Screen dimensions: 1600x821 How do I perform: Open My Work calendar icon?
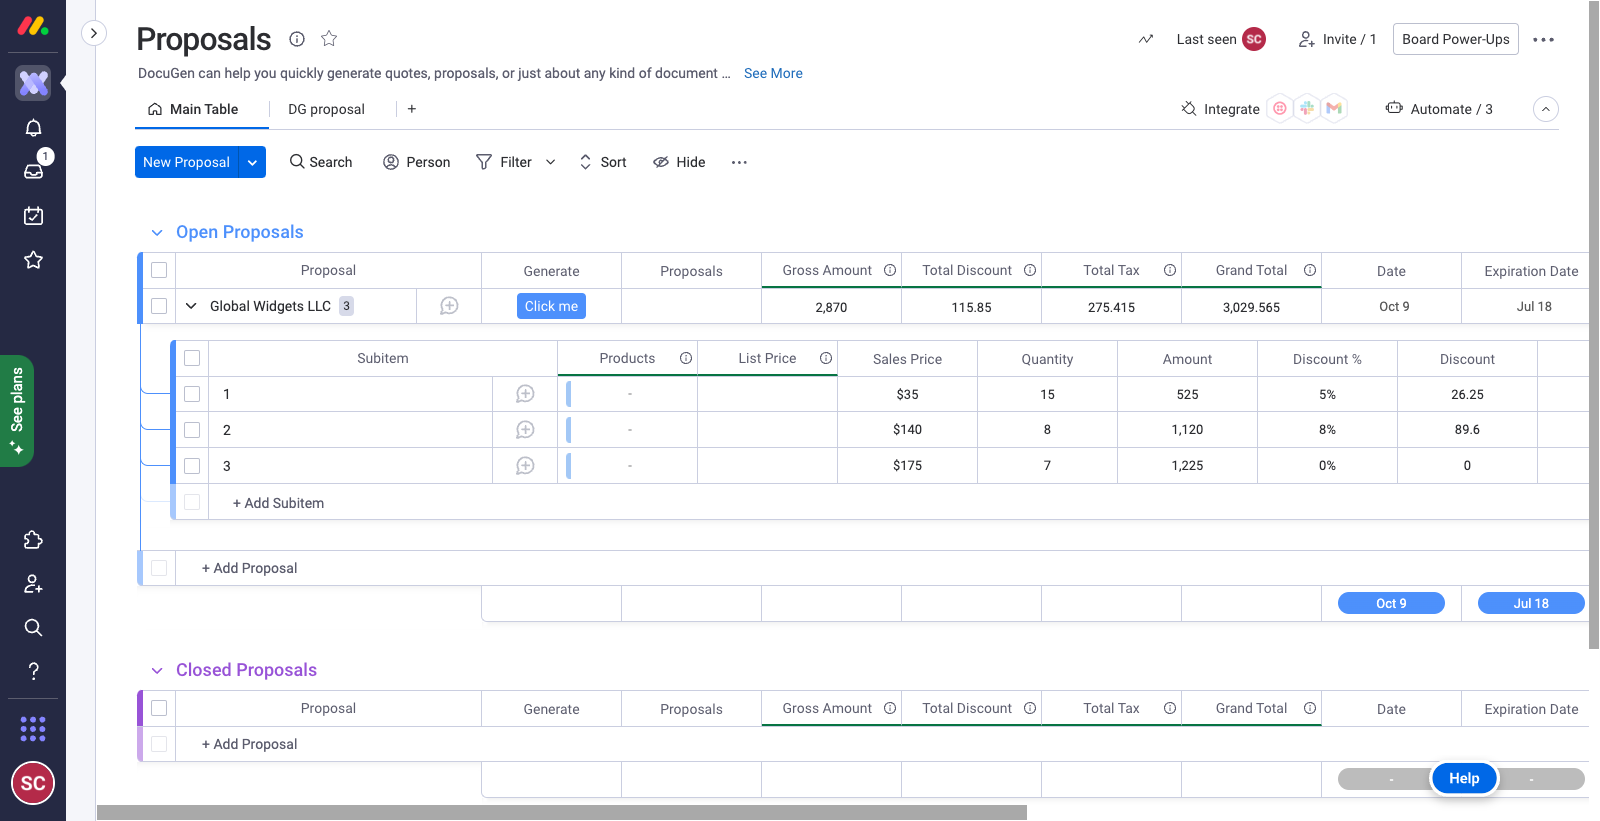coord(33,216)
